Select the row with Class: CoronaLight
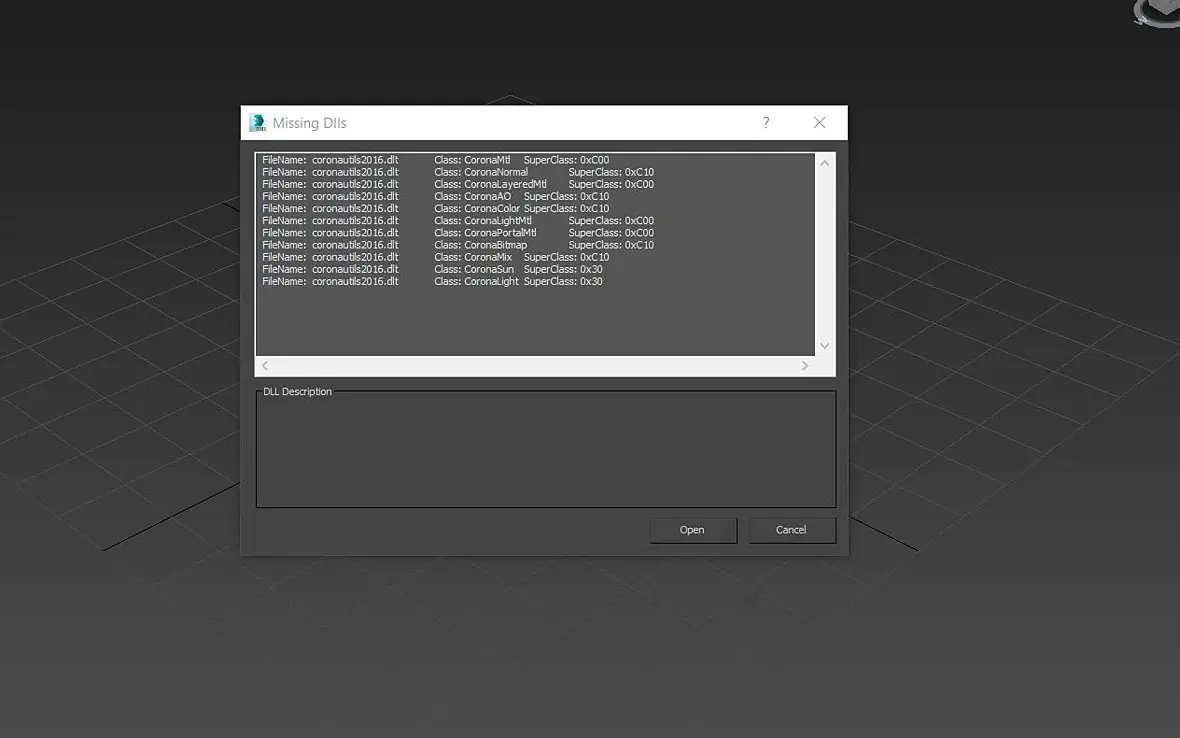Screen dimensions: 1180x738 (535, 281)
